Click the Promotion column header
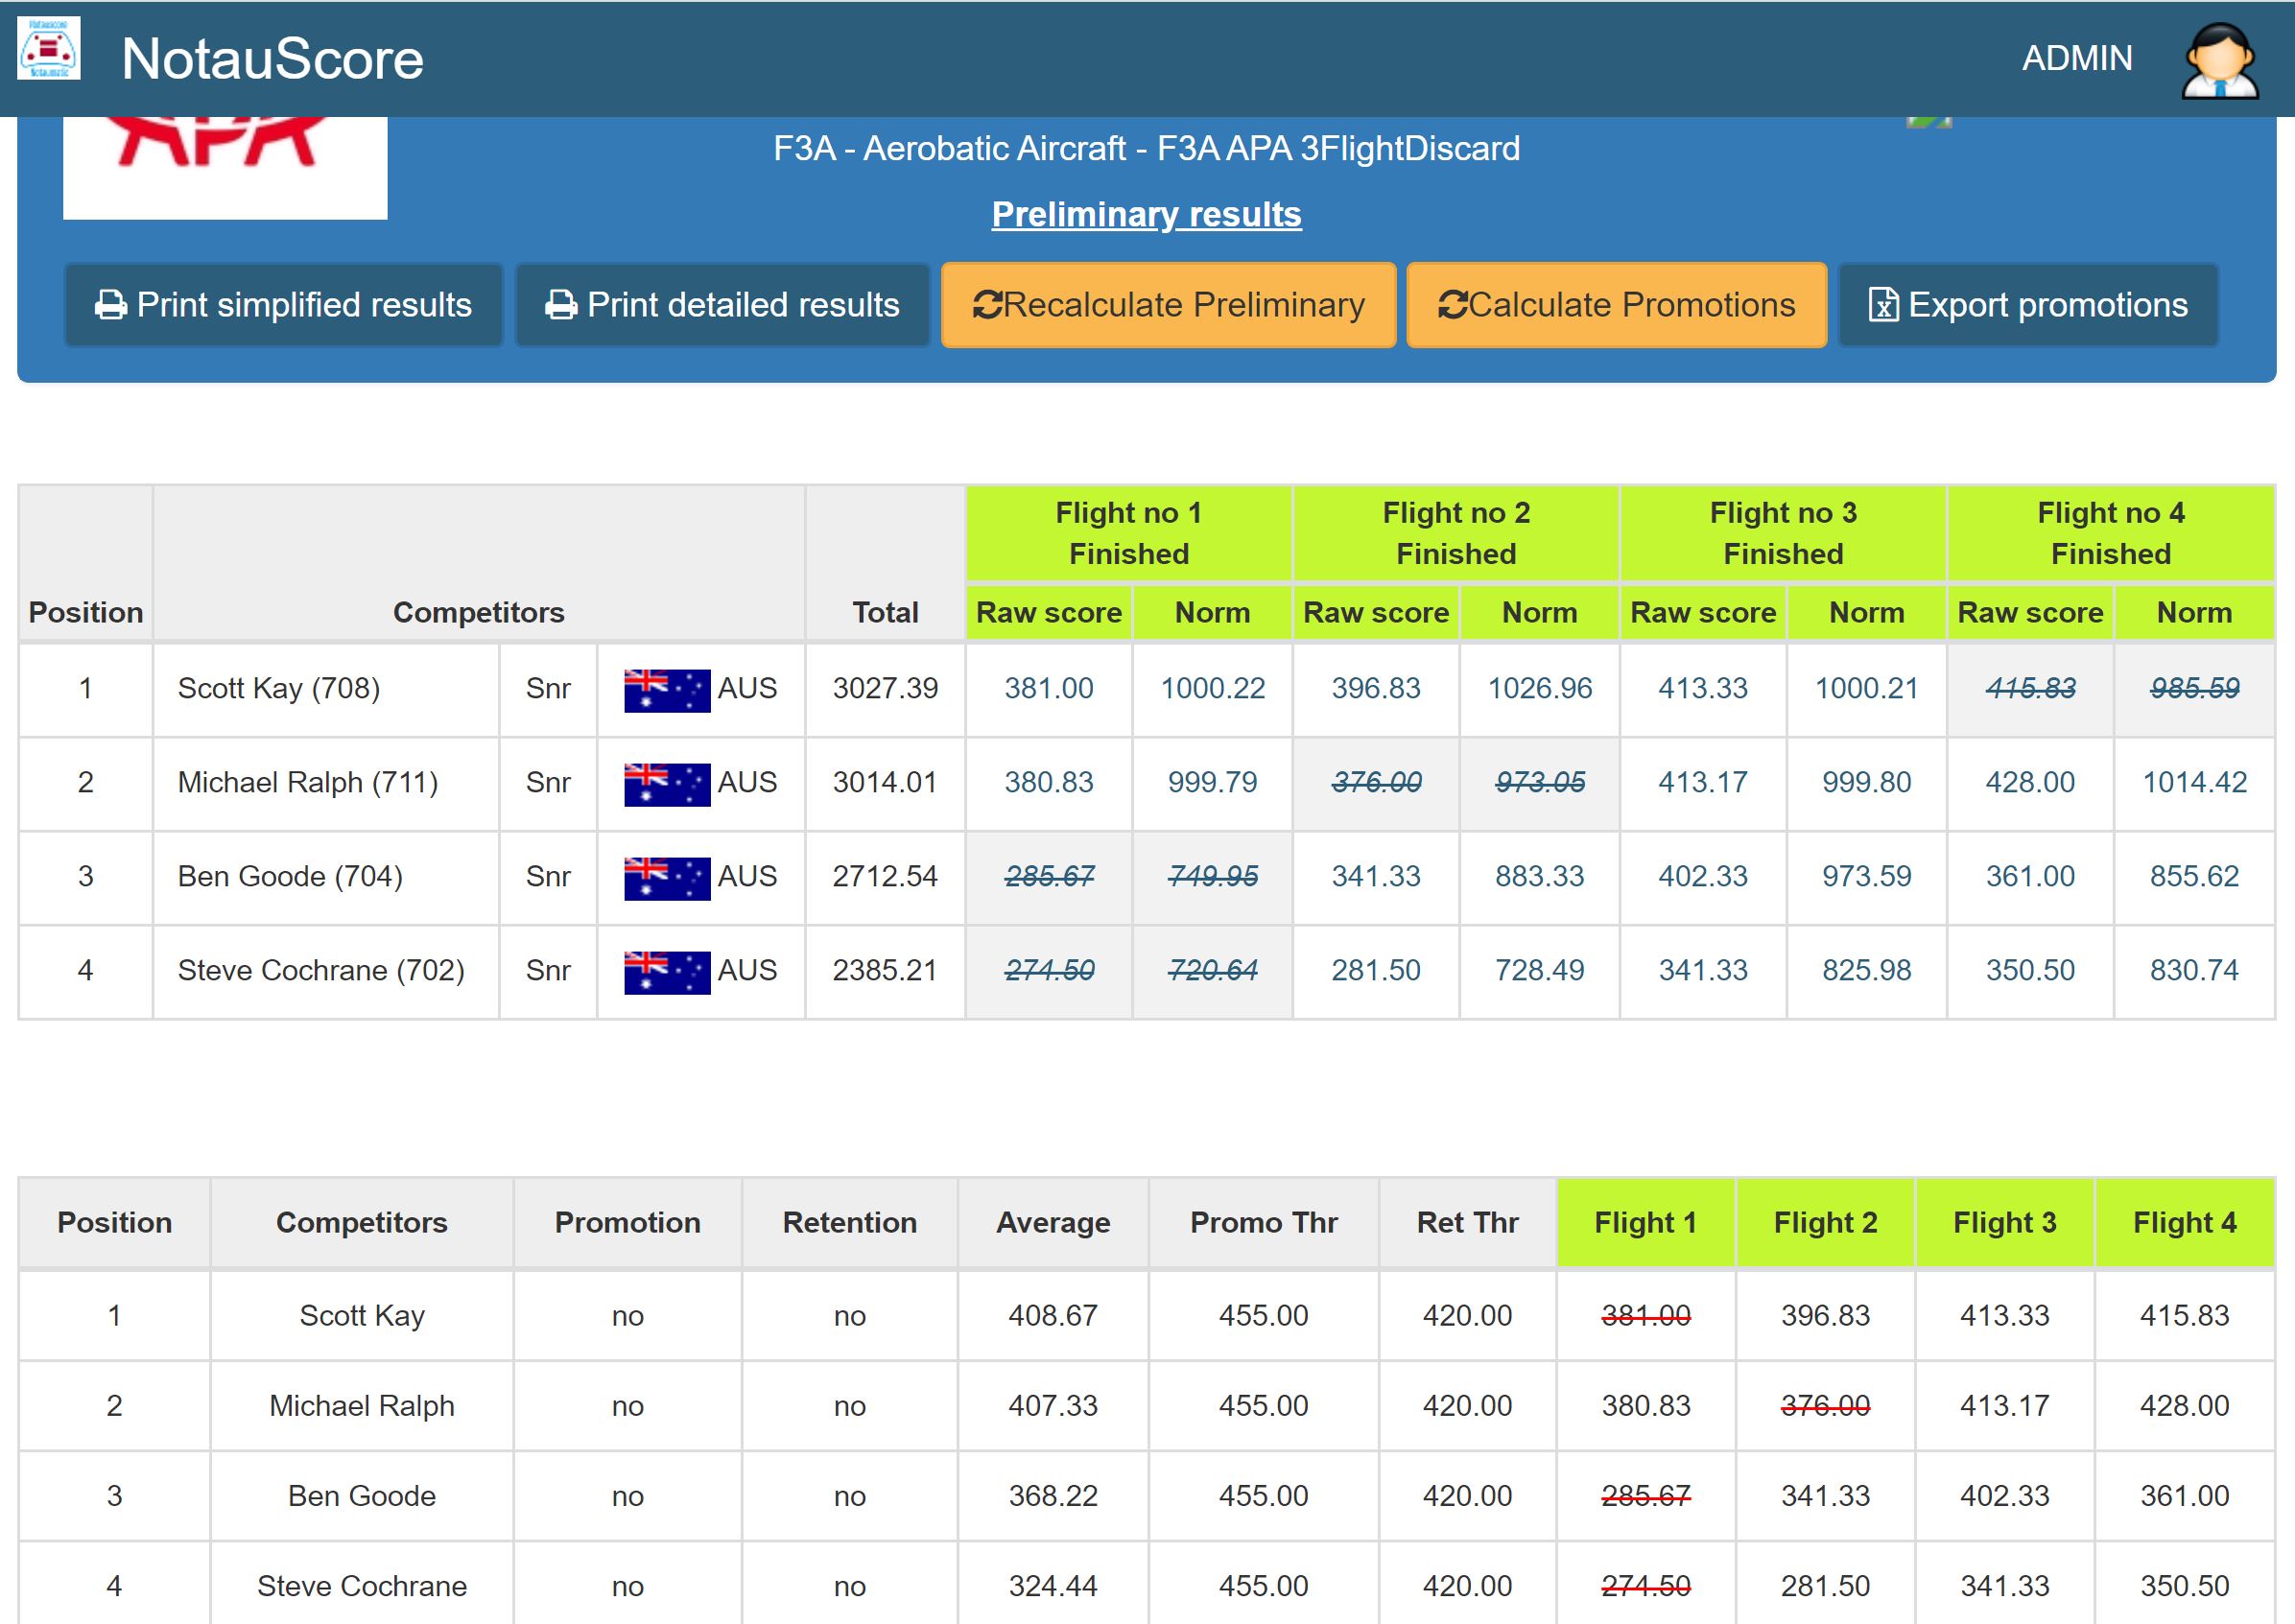 pyautogui.click(x=628, y=1222)
